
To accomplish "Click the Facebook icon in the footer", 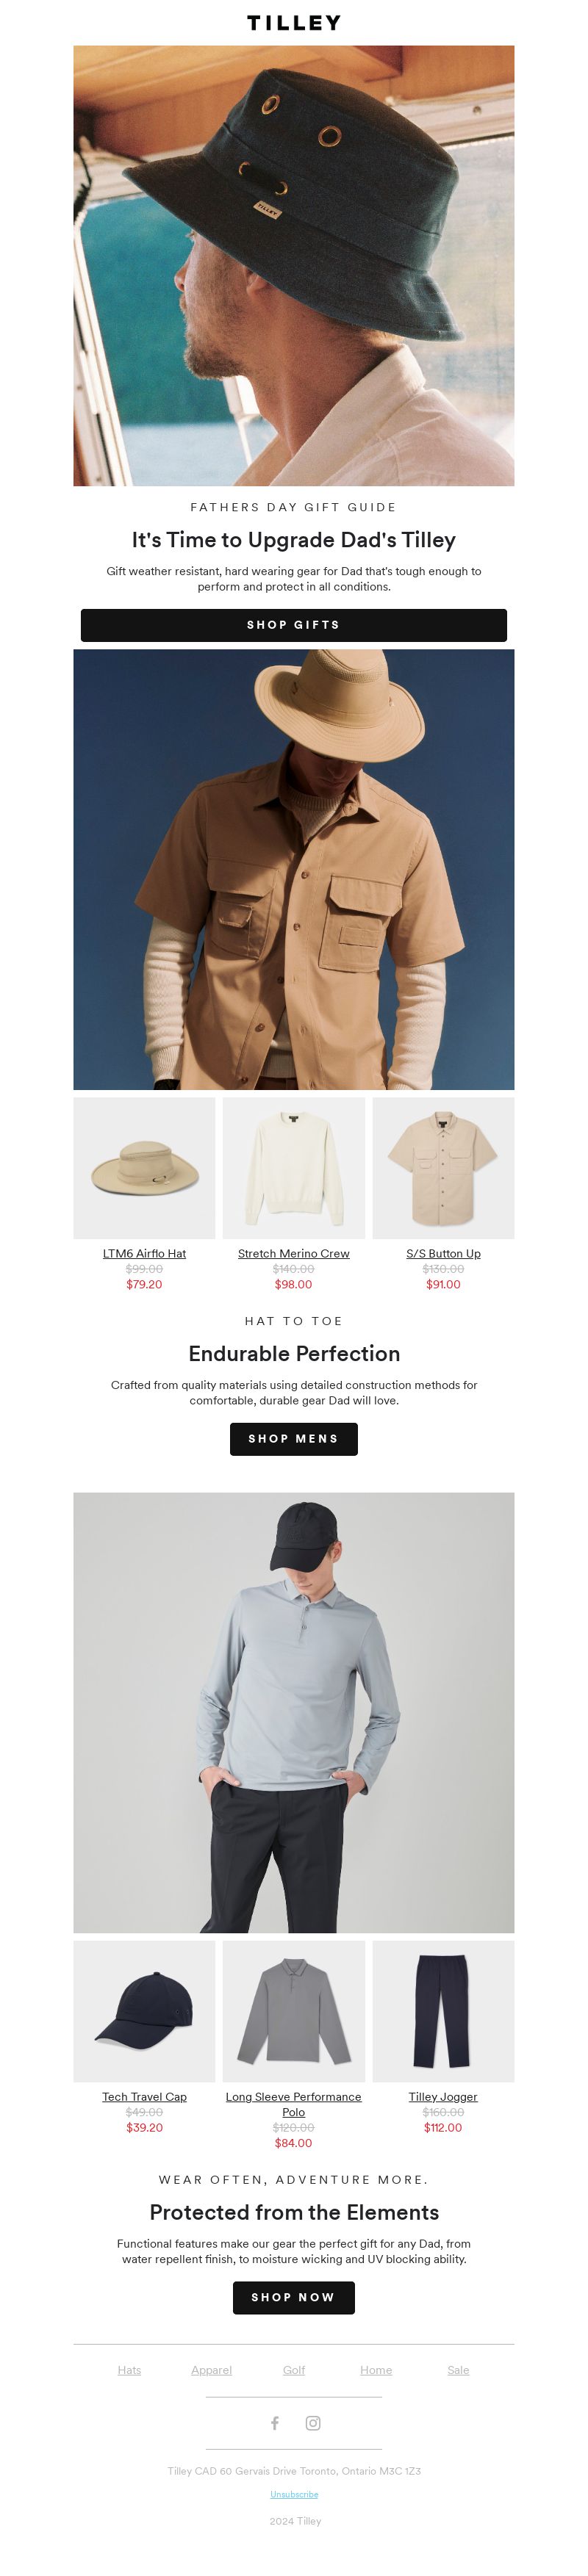I will pos(274,2423).
